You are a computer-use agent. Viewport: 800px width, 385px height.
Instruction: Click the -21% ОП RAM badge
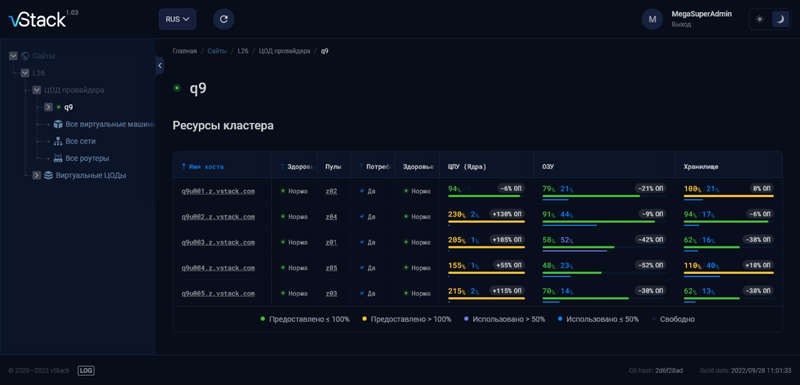(651, 188)
